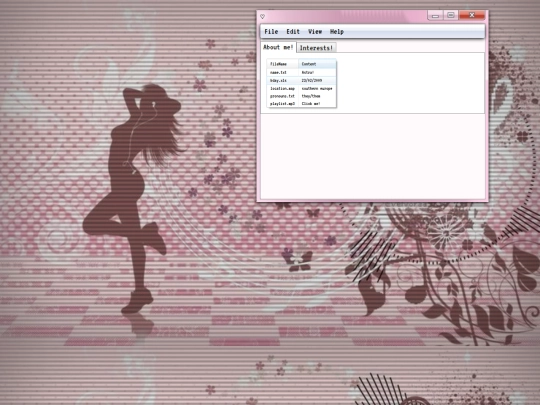
Task: Select the pronouns.txt row
Action: click(301, 96)
